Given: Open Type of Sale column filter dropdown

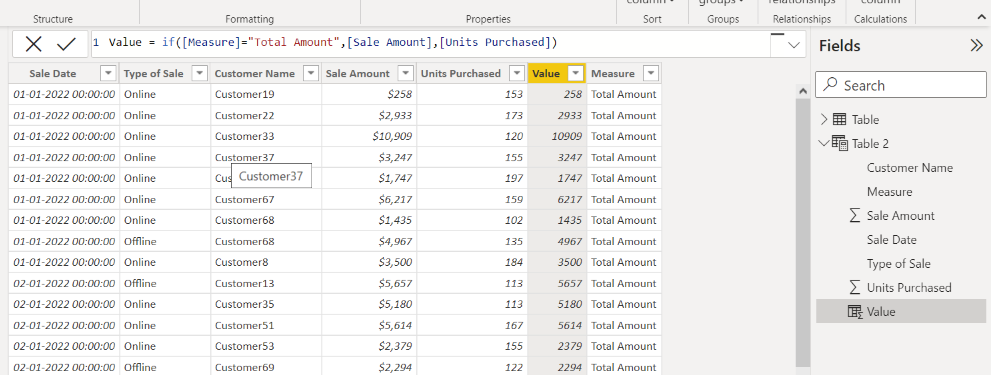Looking at the screenshot, I should 200,74.
